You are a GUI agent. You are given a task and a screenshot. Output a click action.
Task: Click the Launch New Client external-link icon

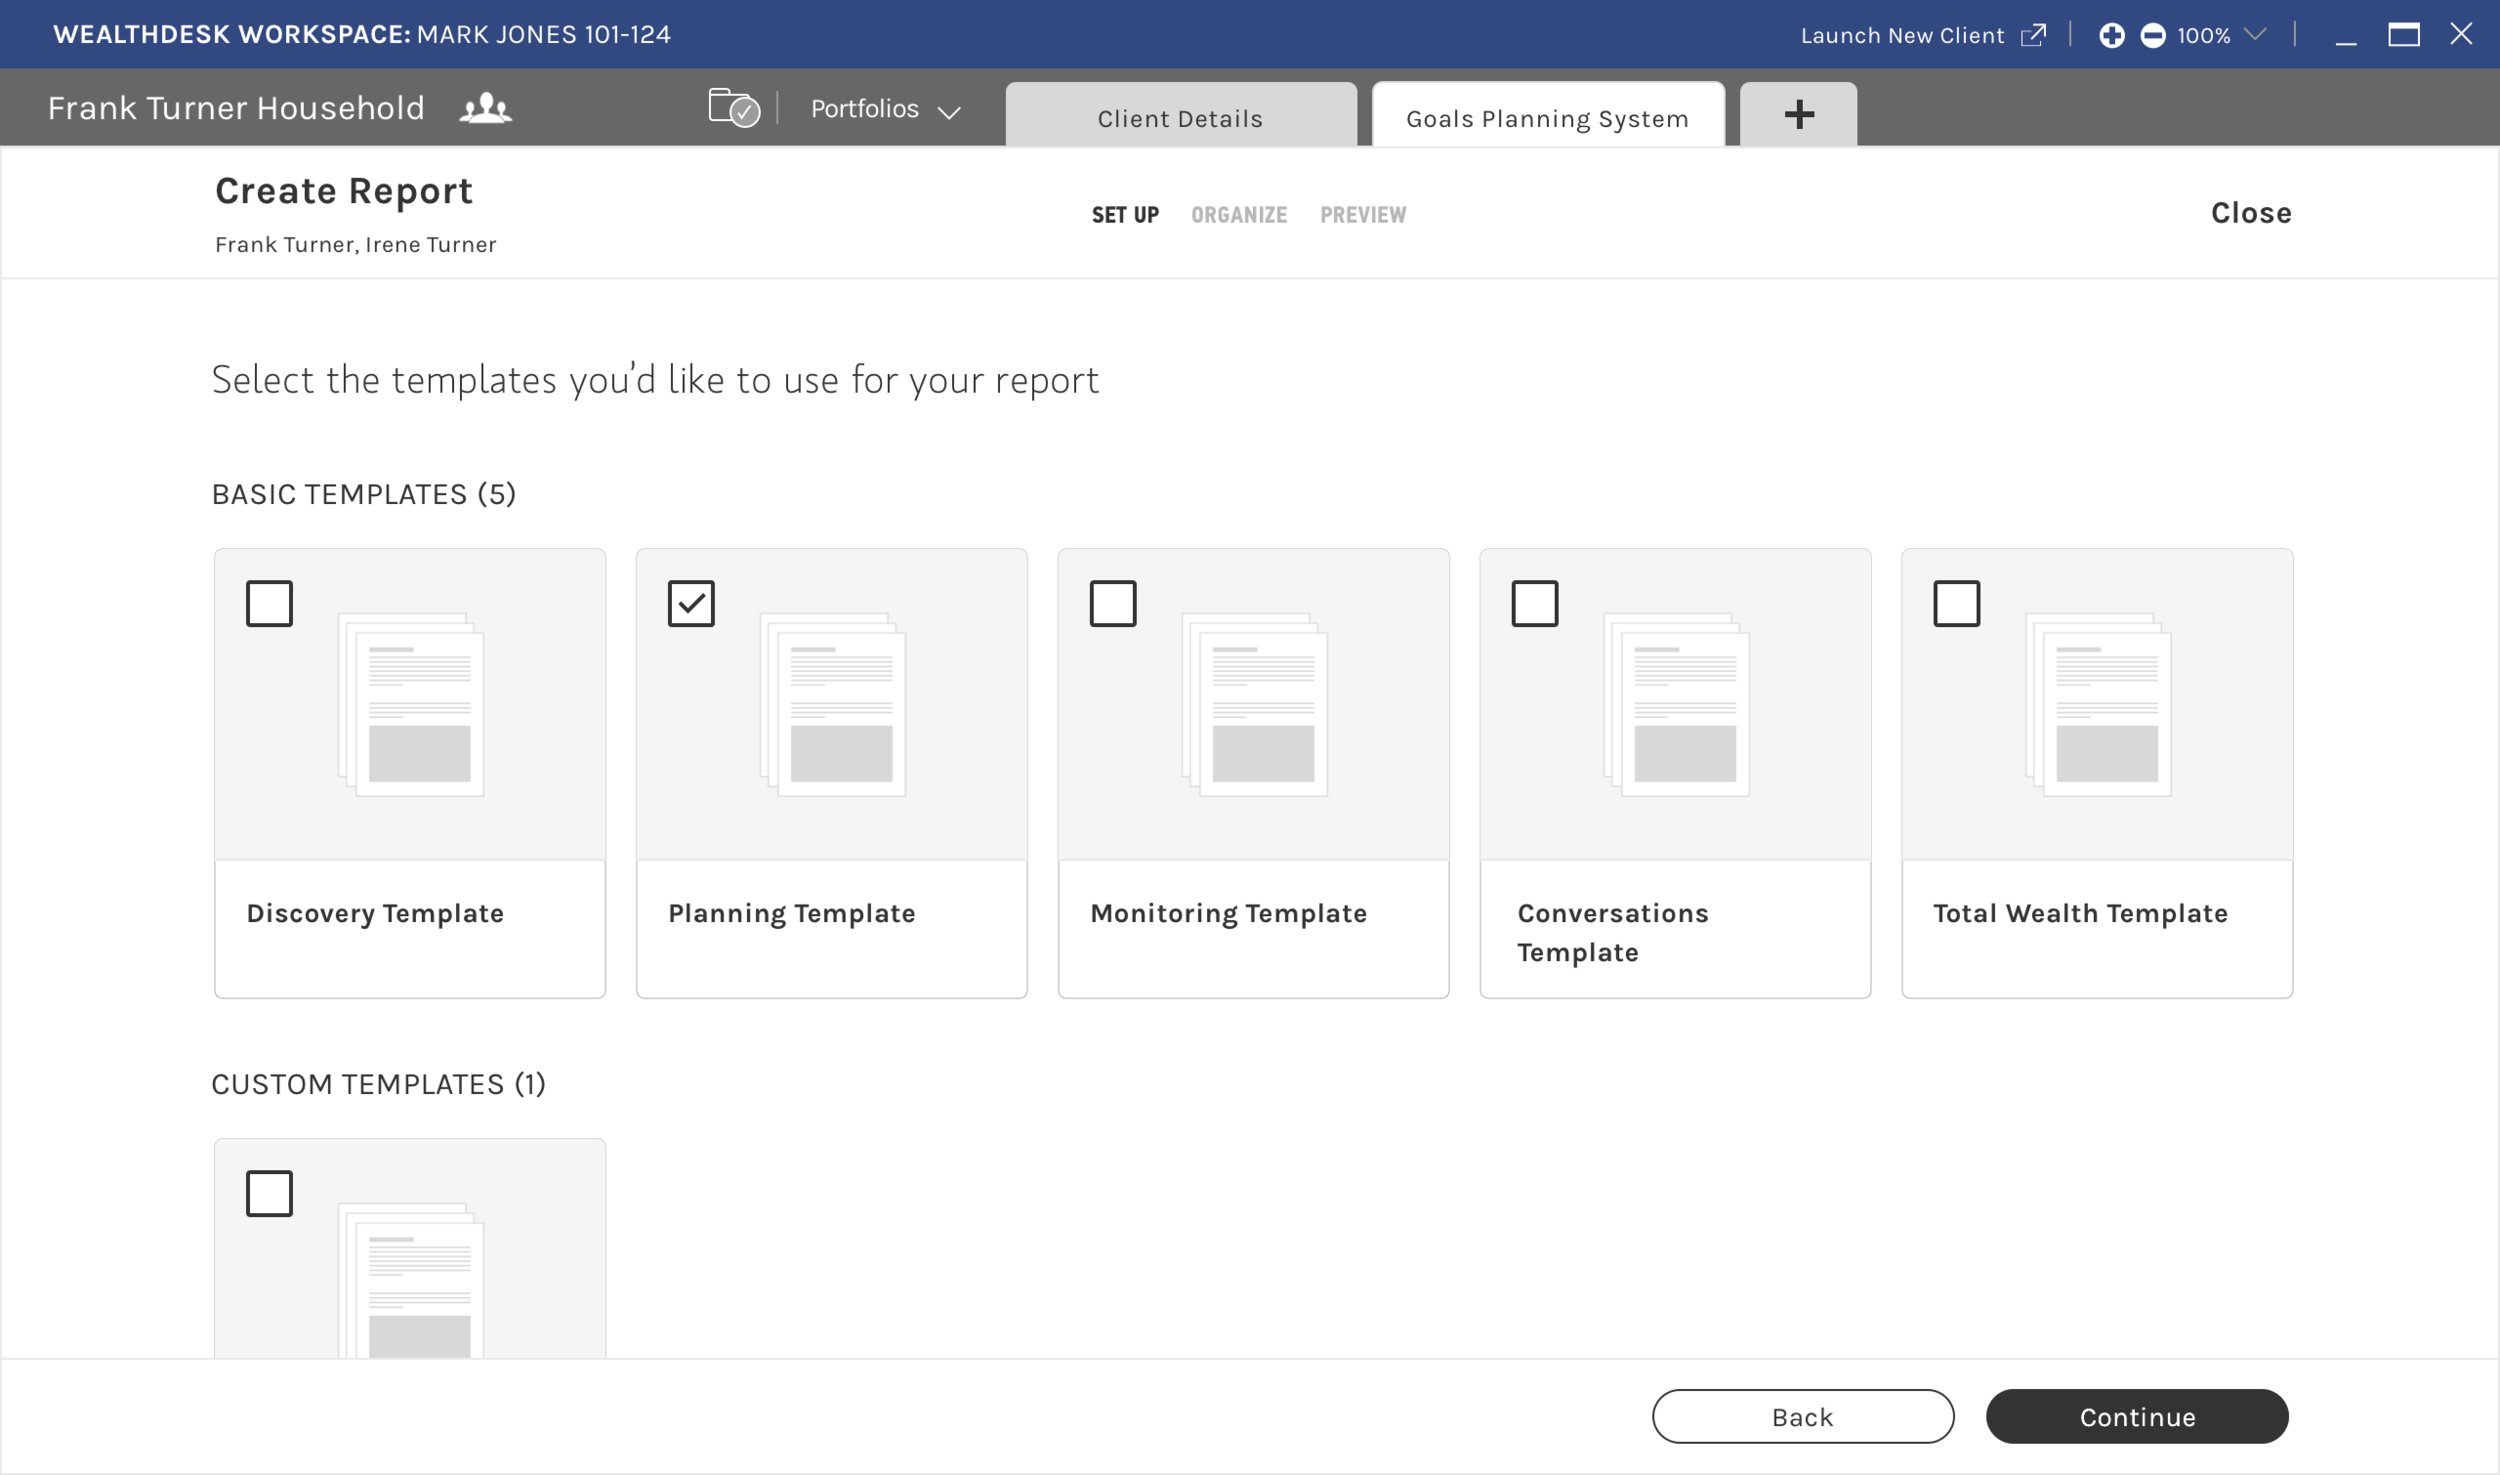(2032, 36)
